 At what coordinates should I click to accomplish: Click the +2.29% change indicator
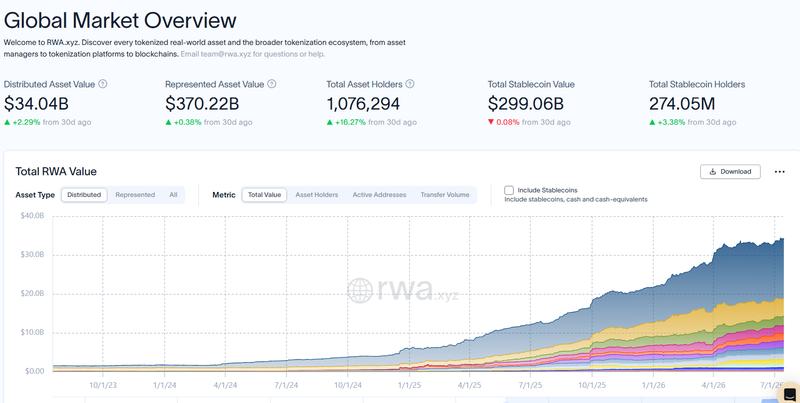coord(22,122)
